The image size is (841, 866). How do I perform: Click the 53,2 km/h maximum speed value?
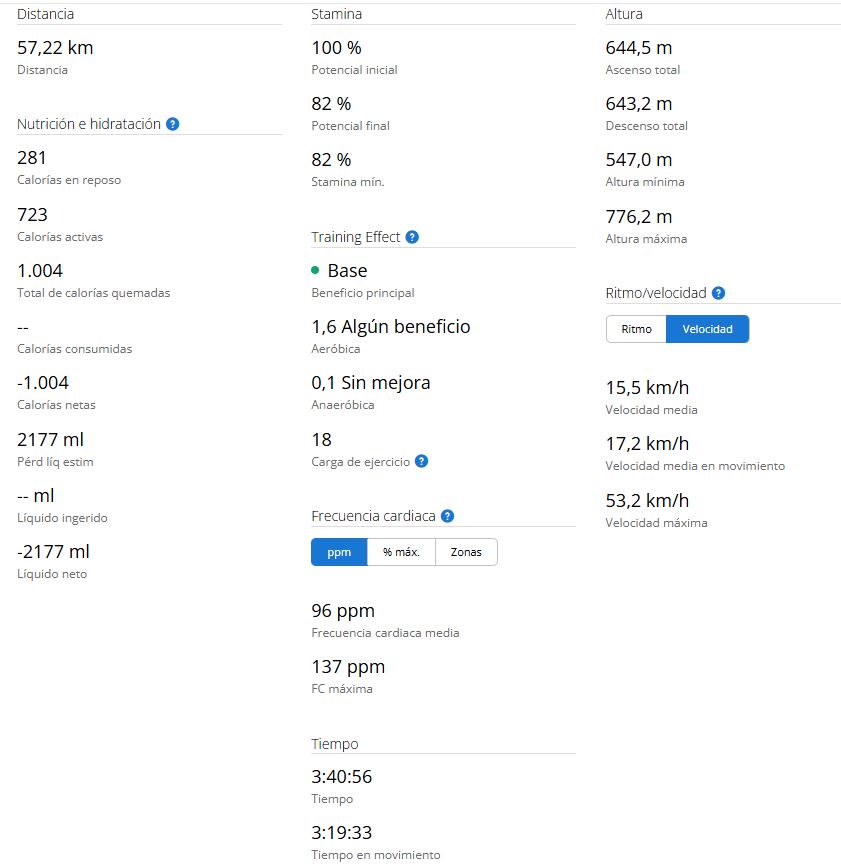coord(647,500)
